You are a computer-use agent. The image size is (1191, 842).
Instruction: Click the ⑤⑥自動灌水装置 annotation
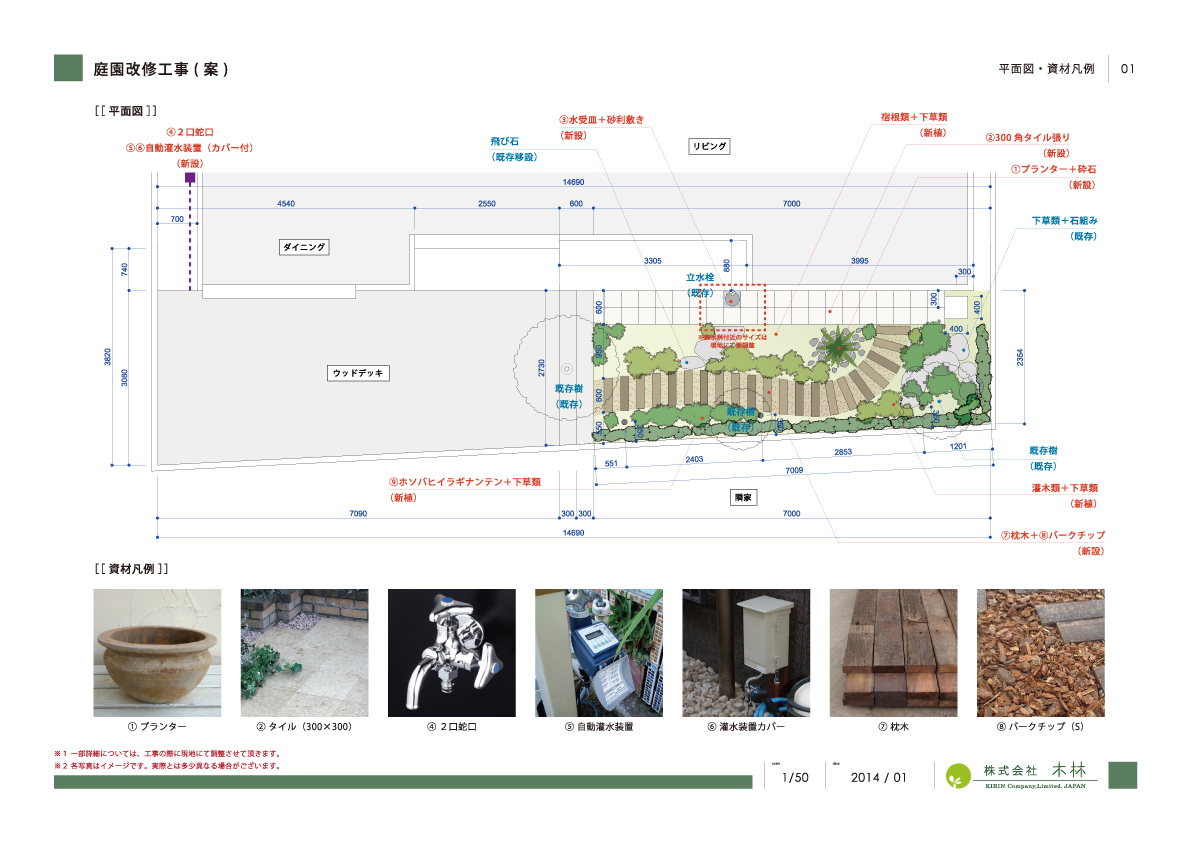pyautogui.click(x=189, y=148)
